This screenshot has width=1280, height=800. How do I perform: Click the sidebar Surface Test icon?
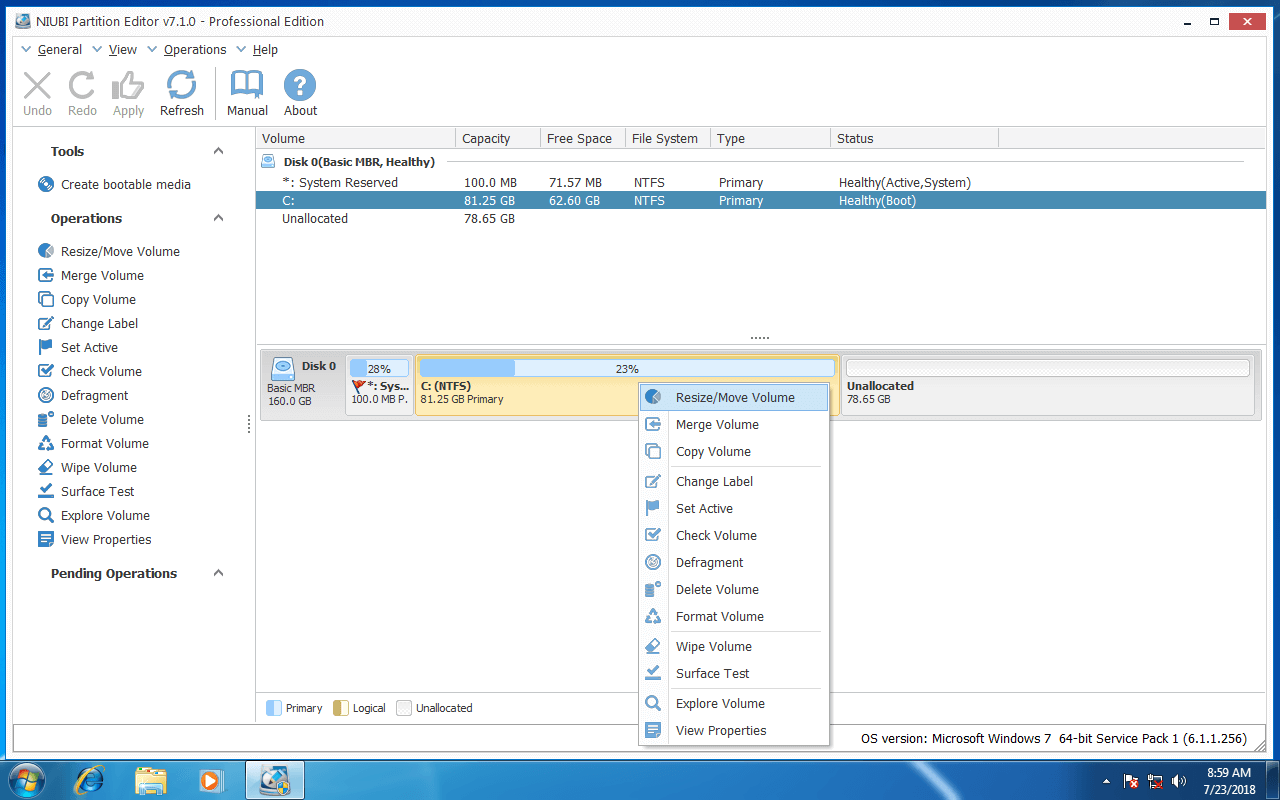(46, 491)
